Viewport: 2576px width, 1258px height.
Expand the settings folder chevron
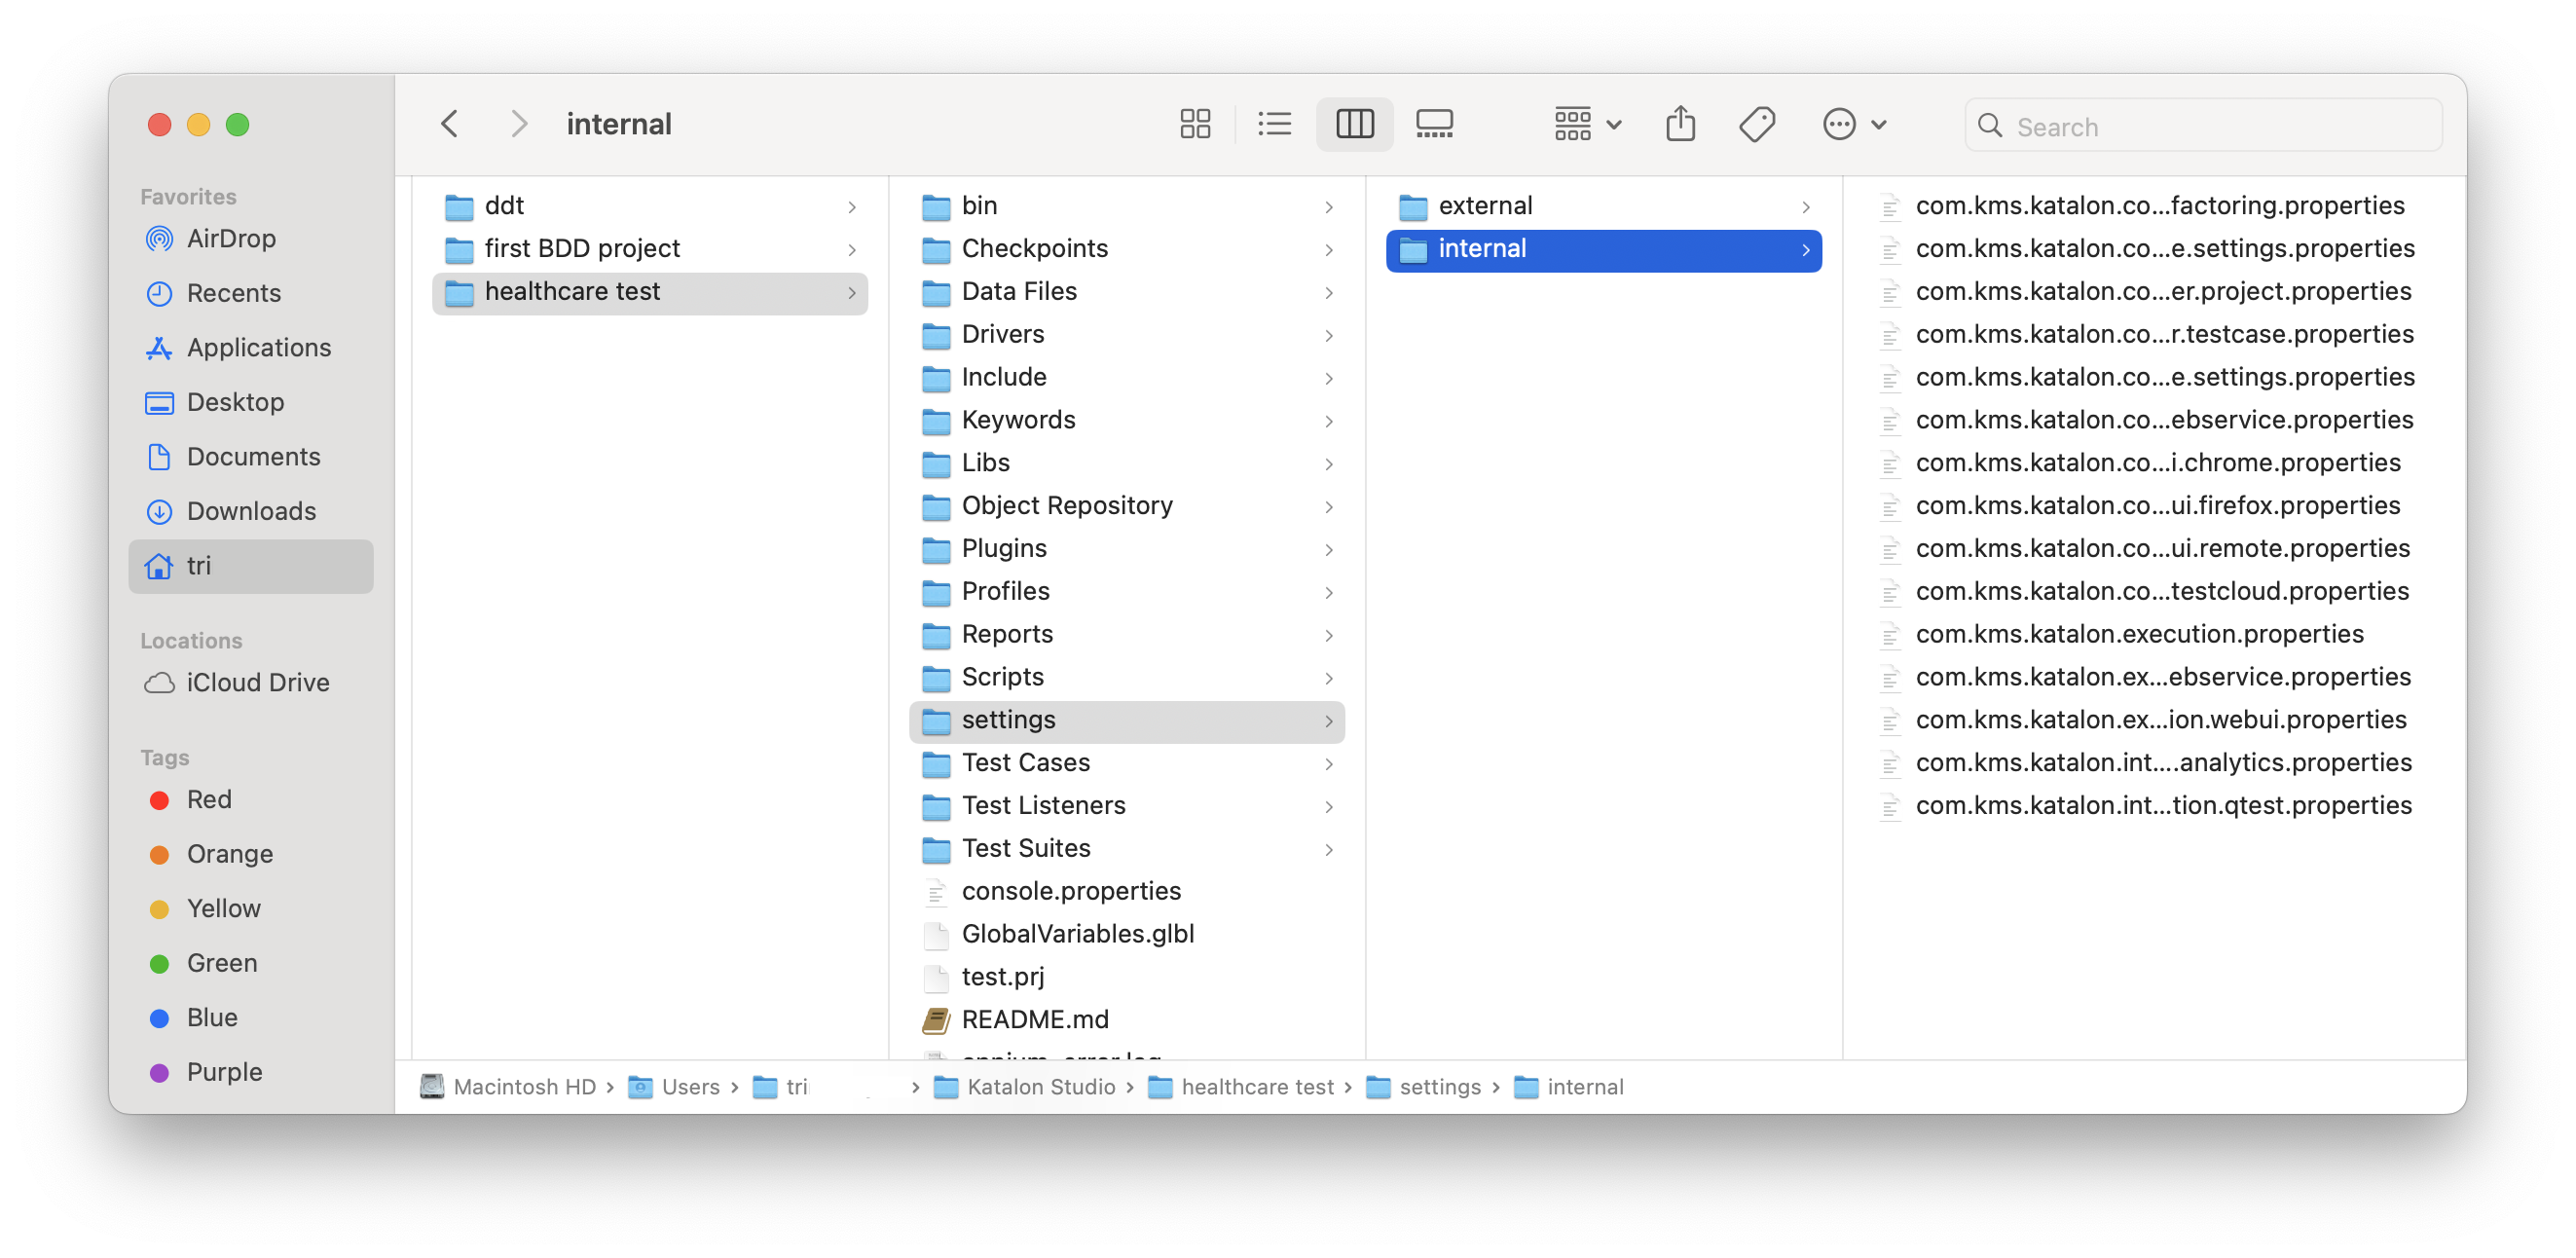tap(1330, 720)
